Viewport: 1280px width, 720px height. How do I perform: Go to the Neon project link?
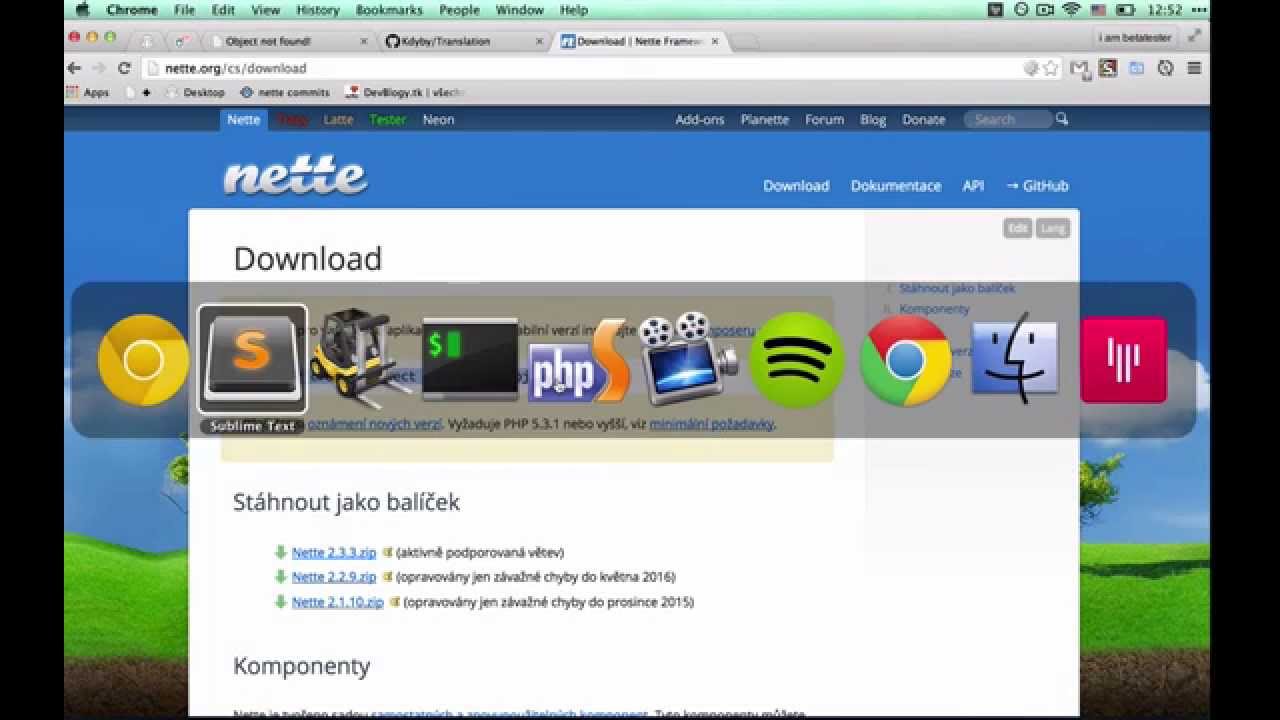pyautogui.click(x=438, y=119)
